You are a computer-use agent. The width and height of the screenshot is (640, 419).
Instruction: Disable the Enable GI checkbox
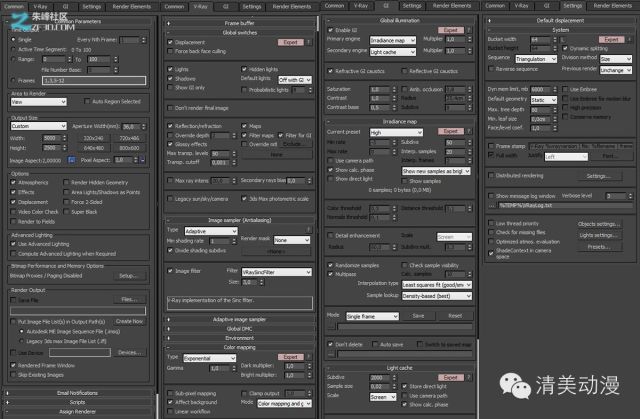coord(330,30)
